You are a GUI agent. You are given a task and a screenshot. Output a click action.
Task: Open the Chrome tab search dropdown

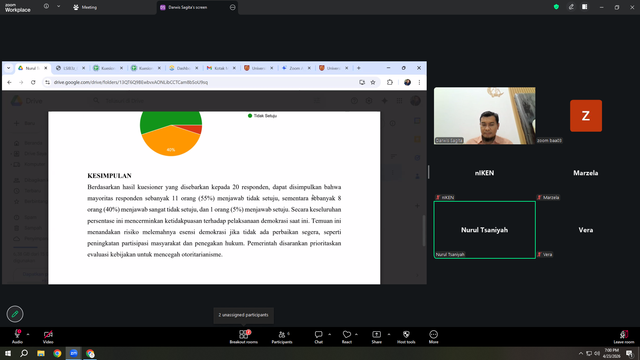[9, 68]
